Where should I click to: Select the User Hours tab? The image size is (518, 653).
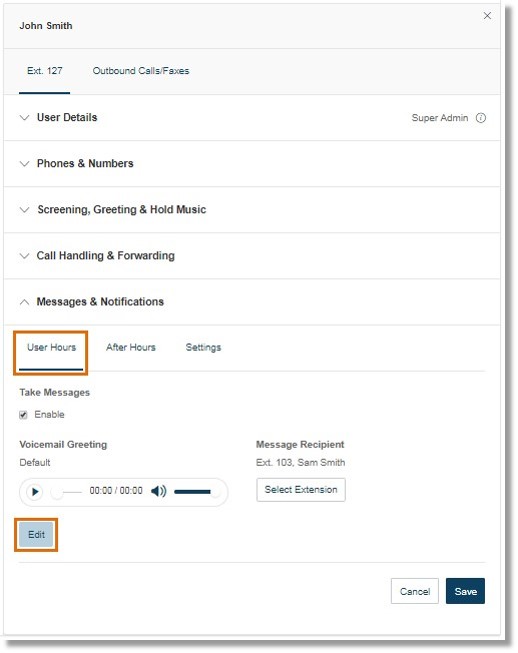tap(51, 347)
